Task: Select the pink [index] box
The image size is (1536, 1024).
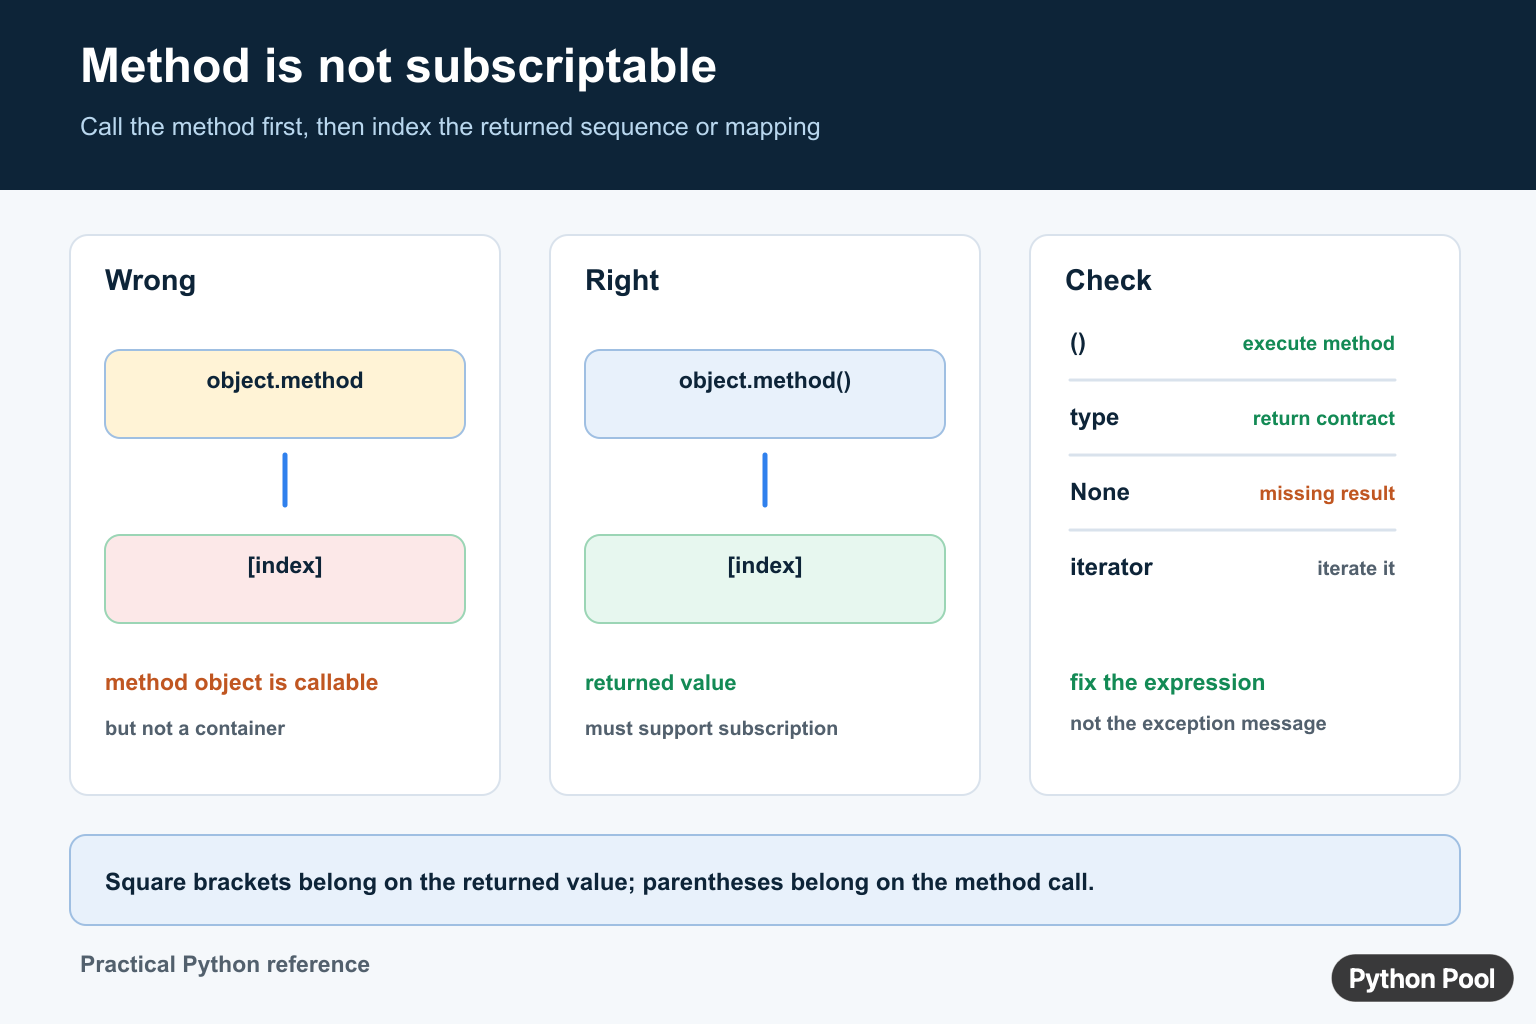Action: (x=285, y=579)
